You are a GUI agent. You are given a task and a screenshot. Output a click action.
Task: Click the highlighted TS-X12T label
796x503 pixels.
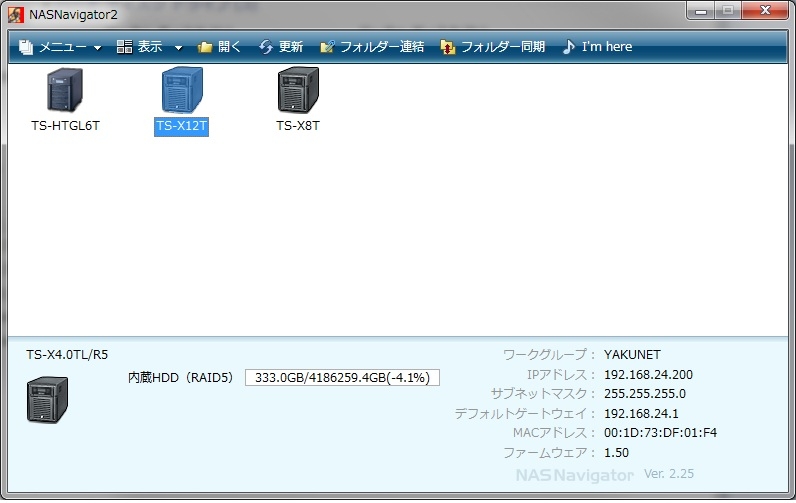[182, 126]
